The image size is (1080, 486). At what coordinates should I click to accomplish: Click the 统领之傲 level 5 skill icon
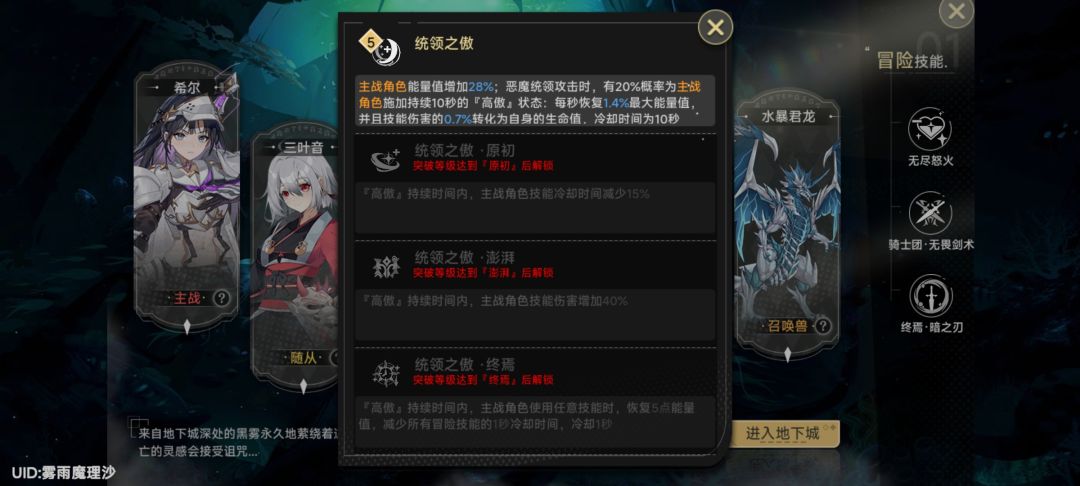point(380,47)
